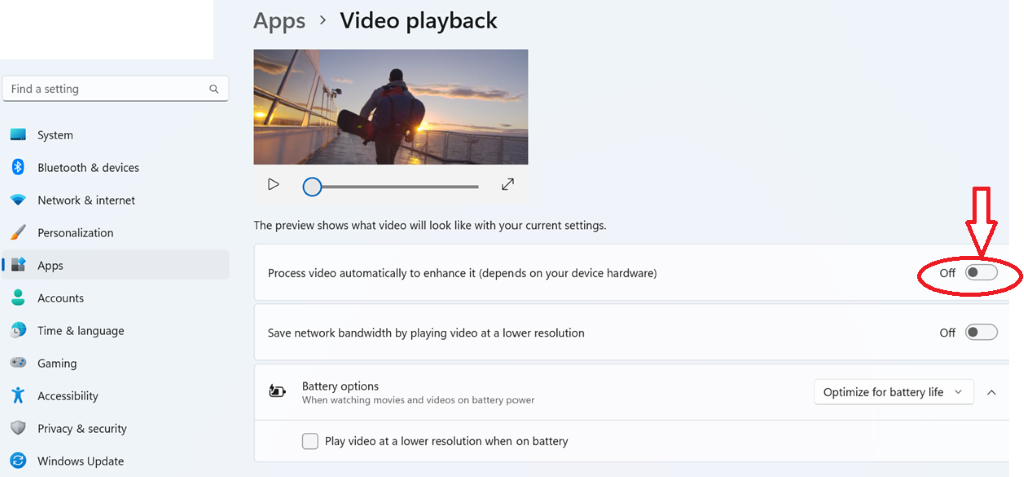Image resolution: width=1024 pixels, height=477 pixels.
Task: Click the video preview seek slider
Action: pyautogui.click(x=391, y=187)
